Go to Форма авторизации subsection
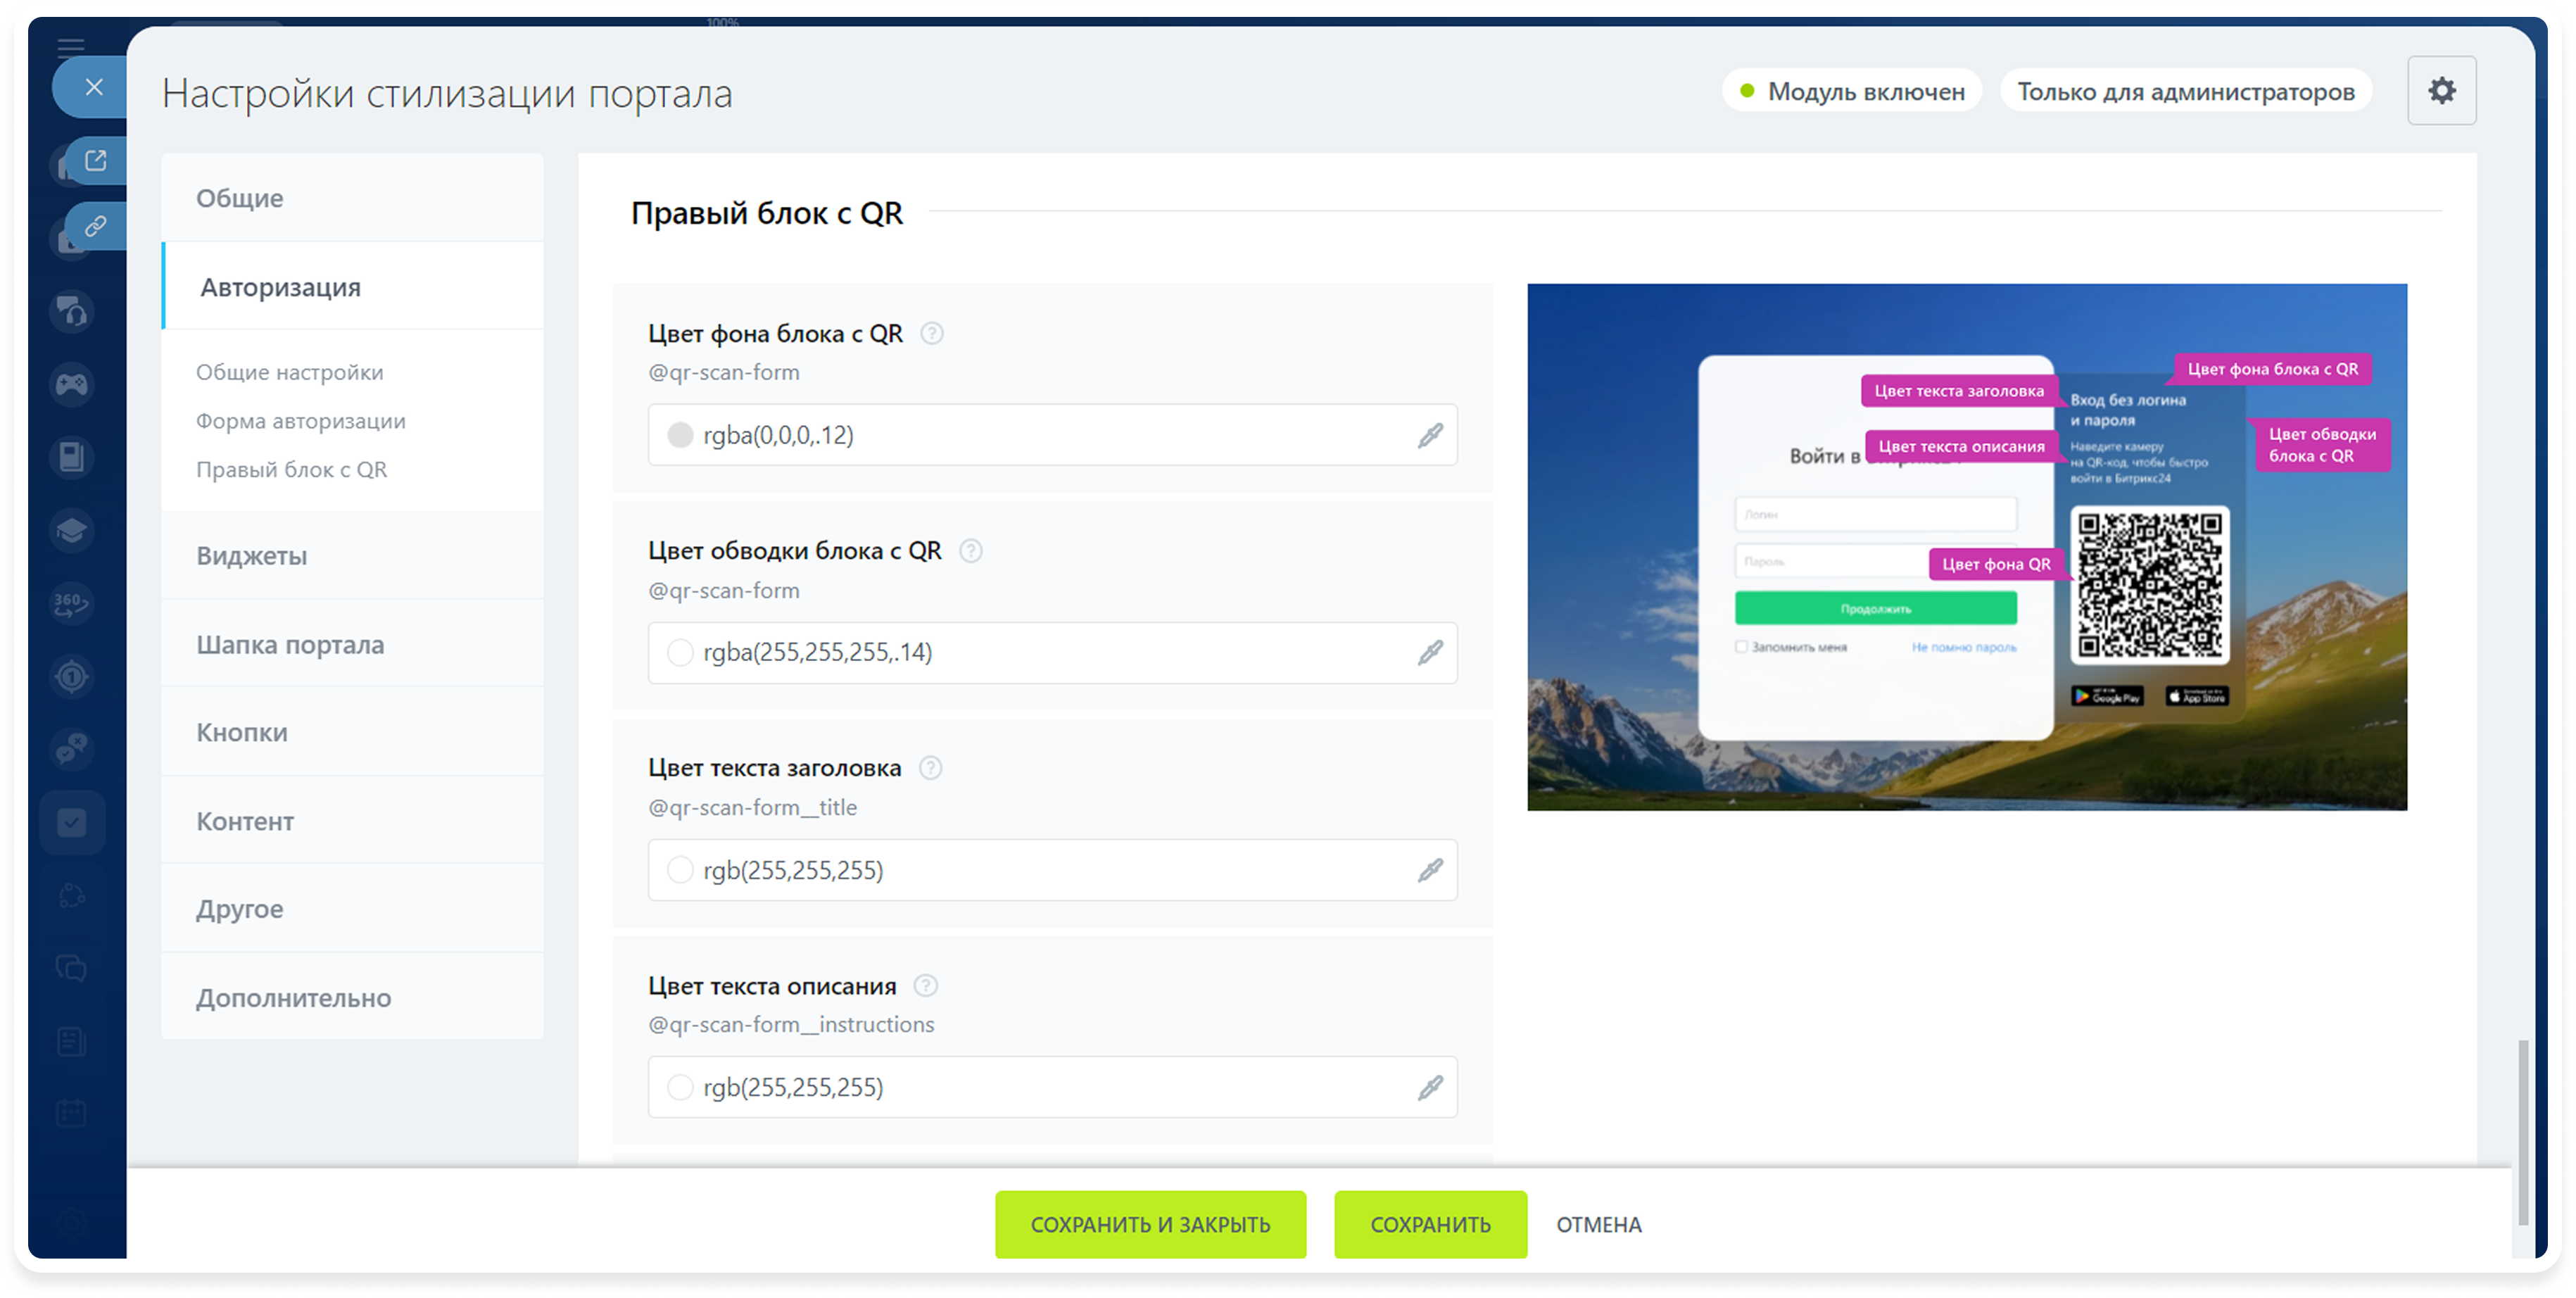 click(x=301, y=421)
